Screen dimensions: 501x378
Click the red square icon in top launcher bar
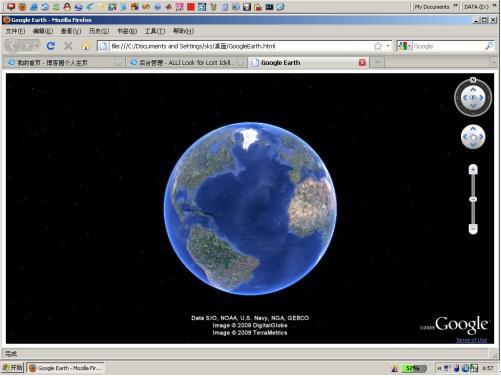point(191,6)
